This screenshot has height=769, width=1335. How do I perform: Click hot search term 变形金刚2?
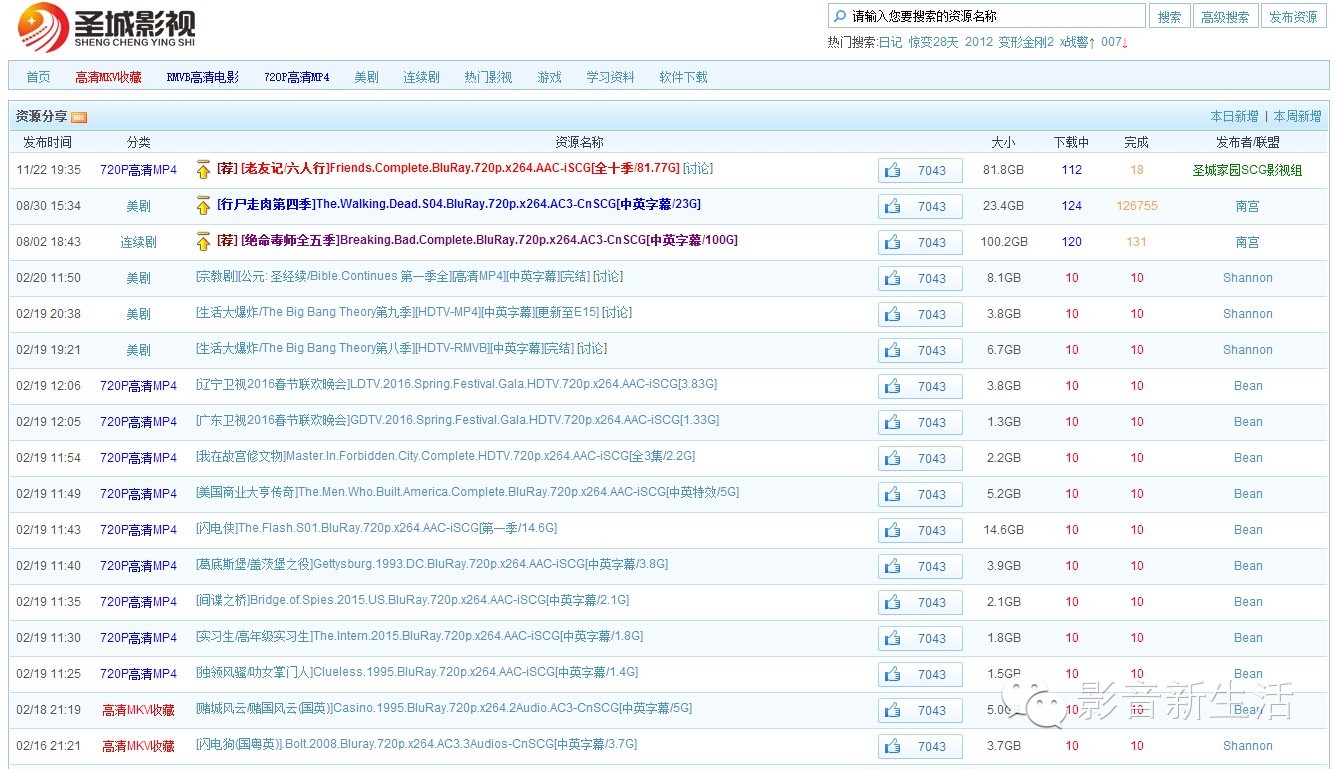coord(1026,42)
